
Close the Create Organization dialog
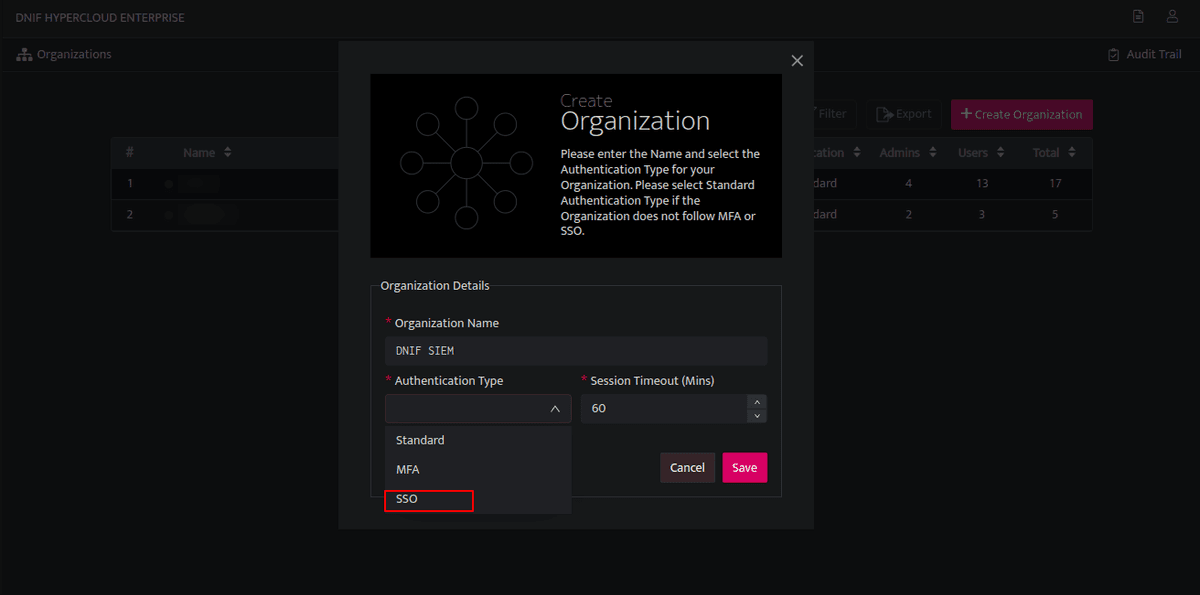(797, 61)
